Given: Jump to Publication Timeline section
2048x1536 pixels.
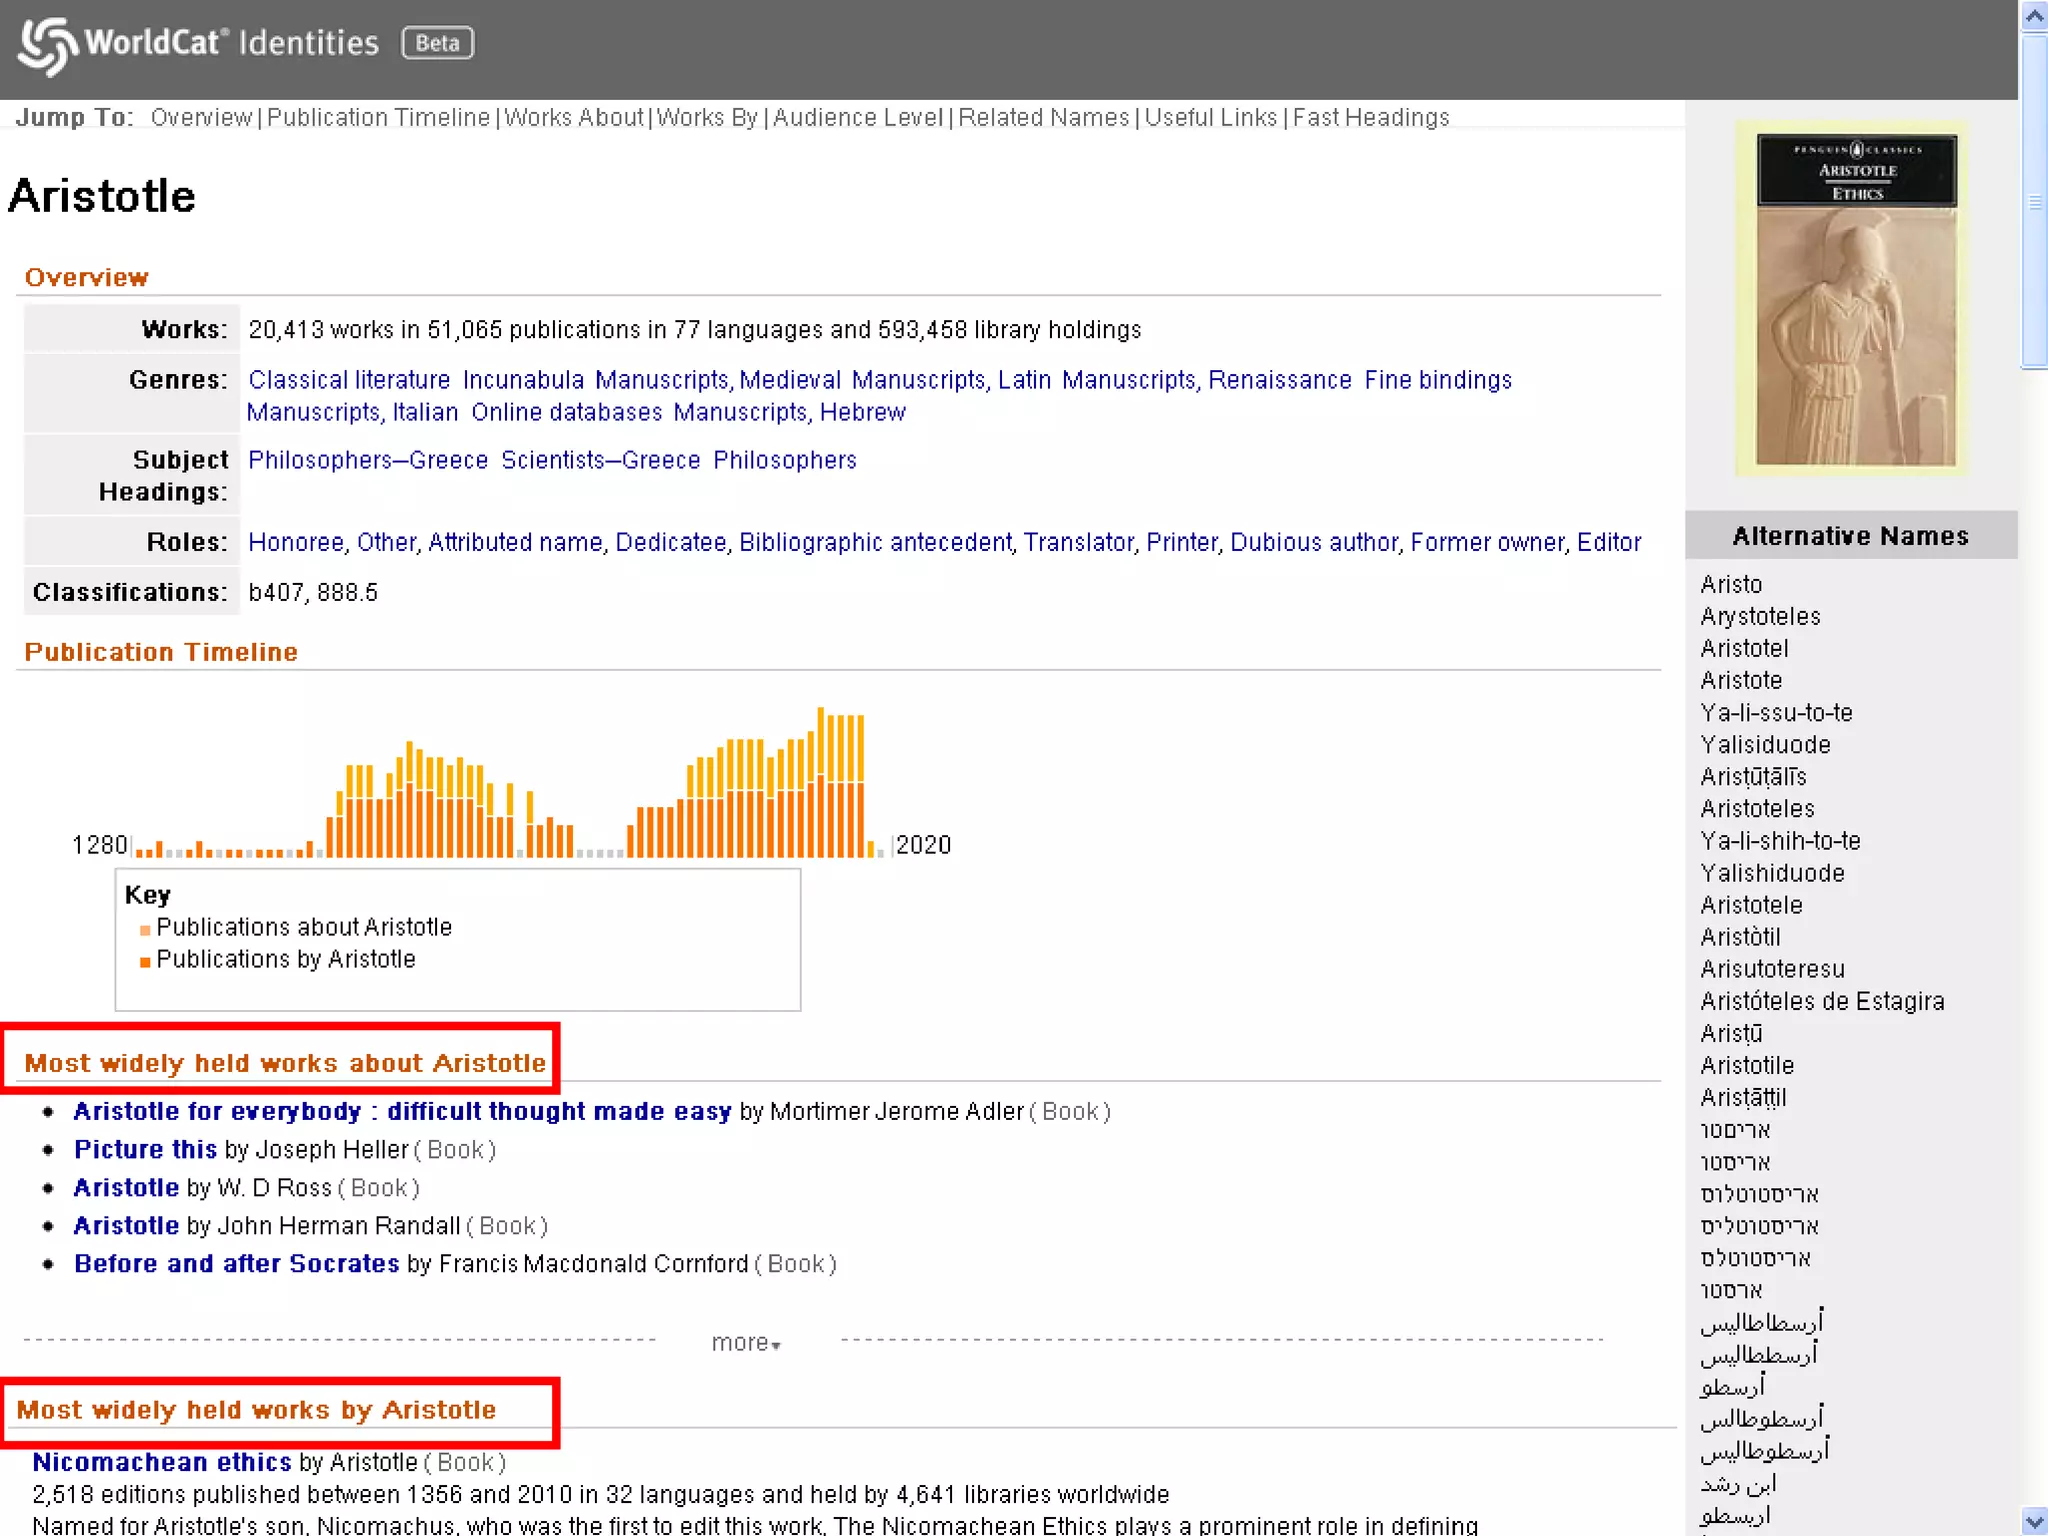Looking at the screenshot, I should 378,118.
